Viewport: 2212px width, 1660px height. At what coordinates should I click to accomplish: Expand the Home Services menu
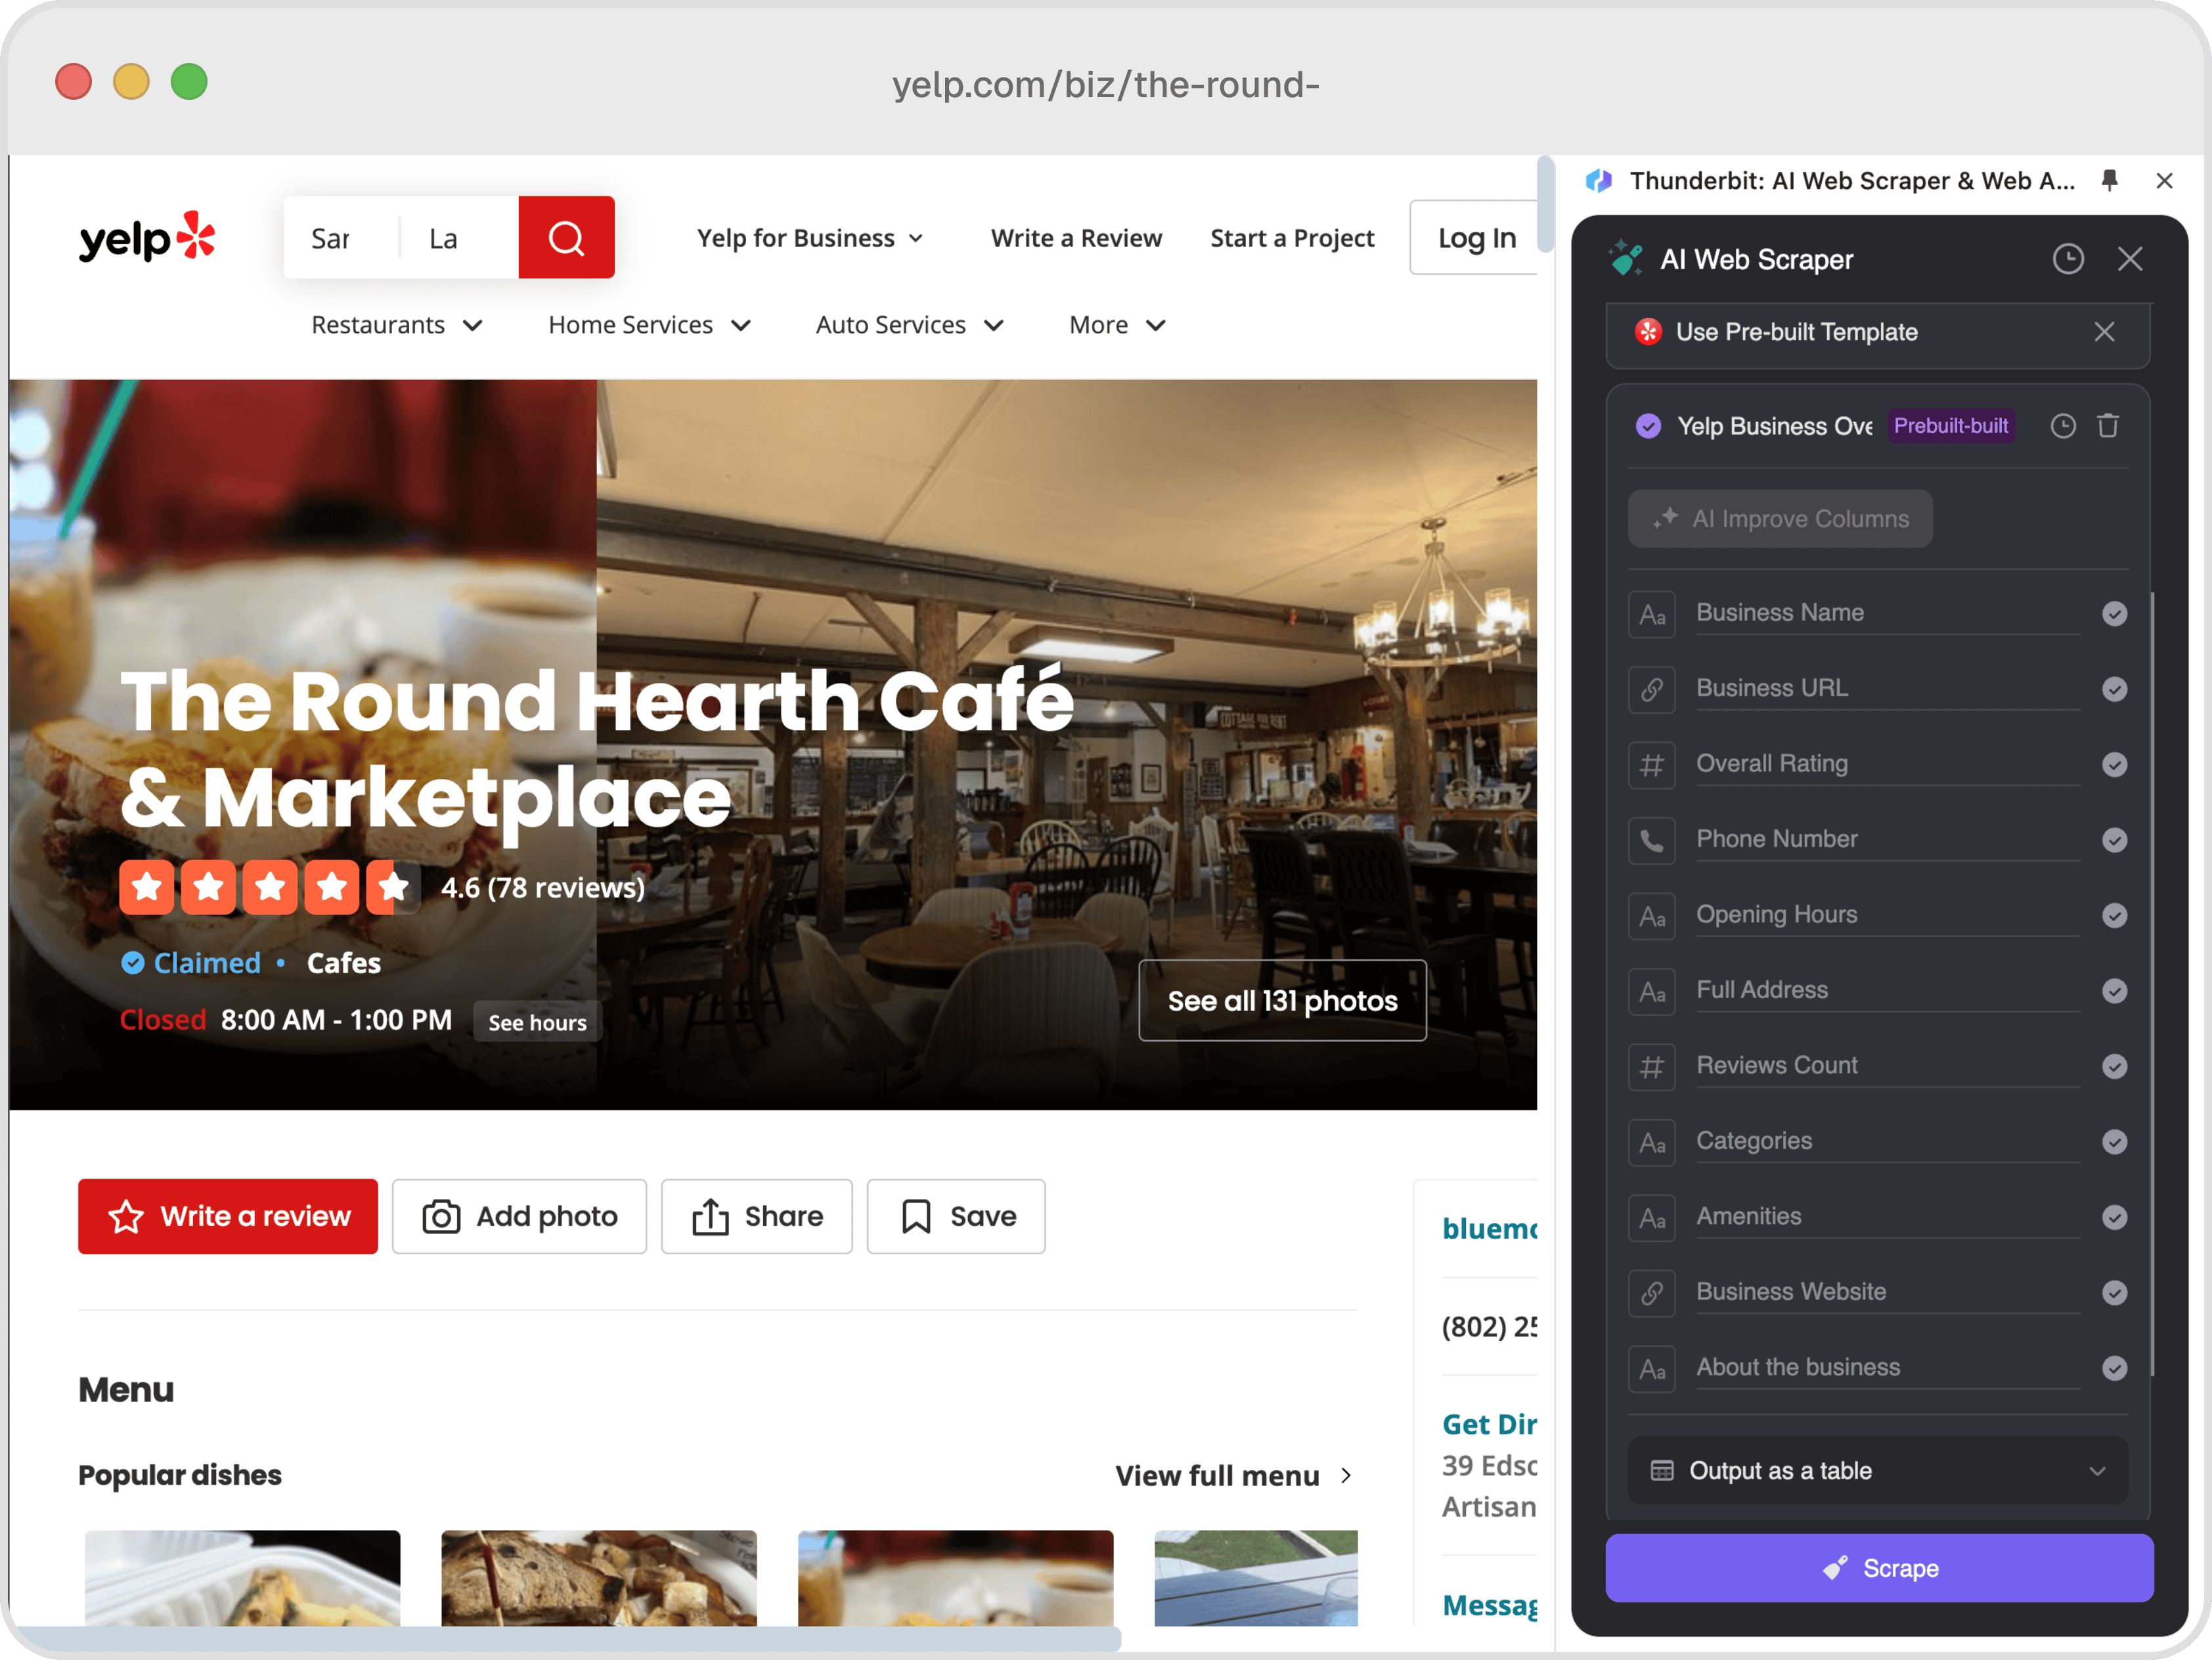(x=649, y=325)
